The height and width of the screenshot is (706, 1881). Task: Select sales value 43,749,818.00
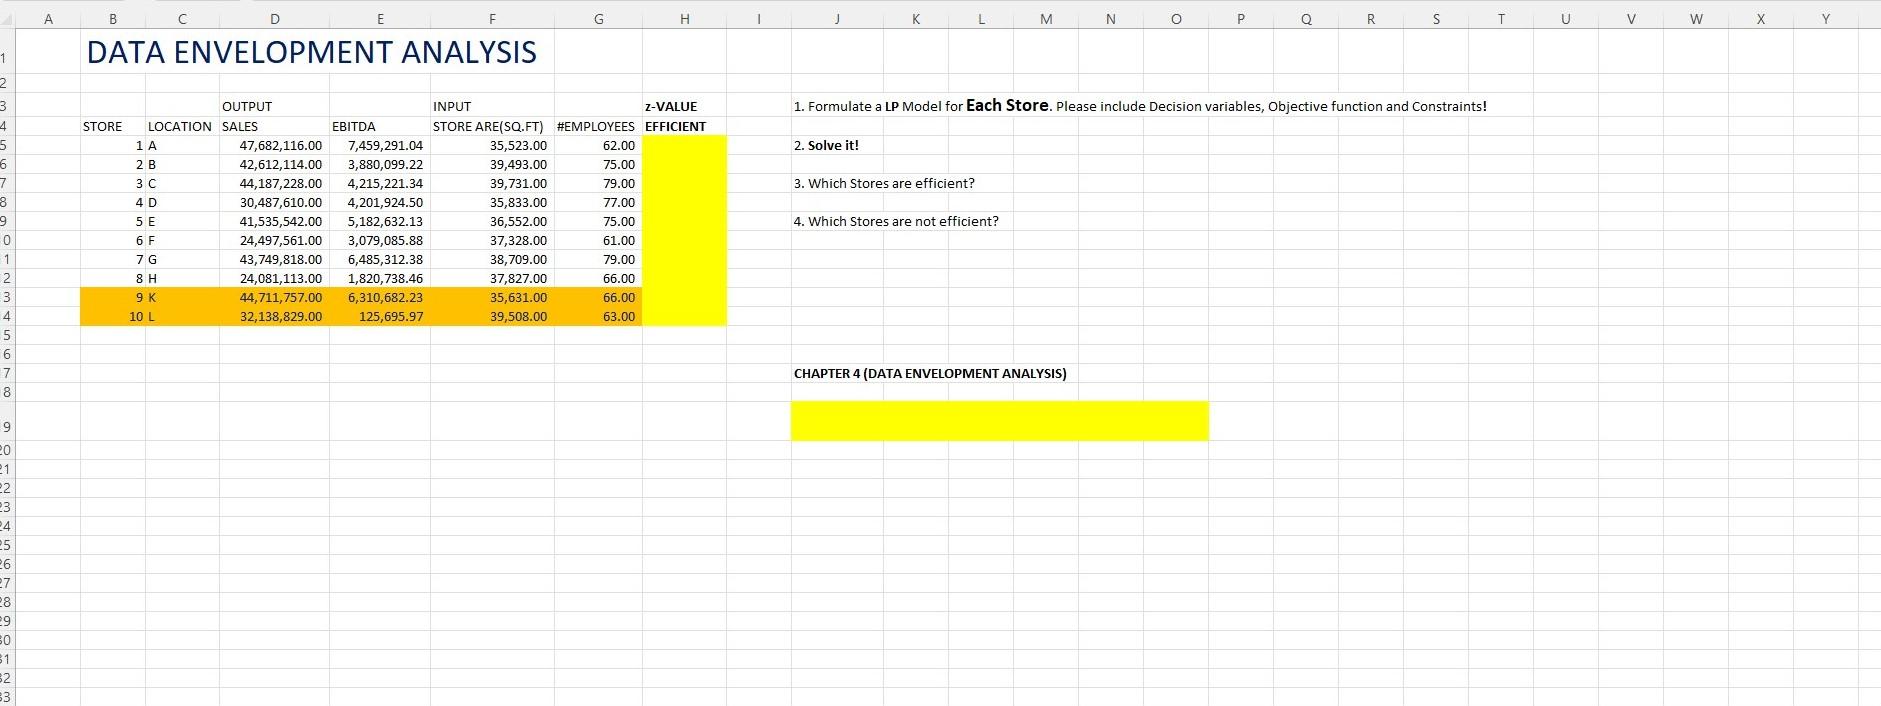tap(281, 259)
